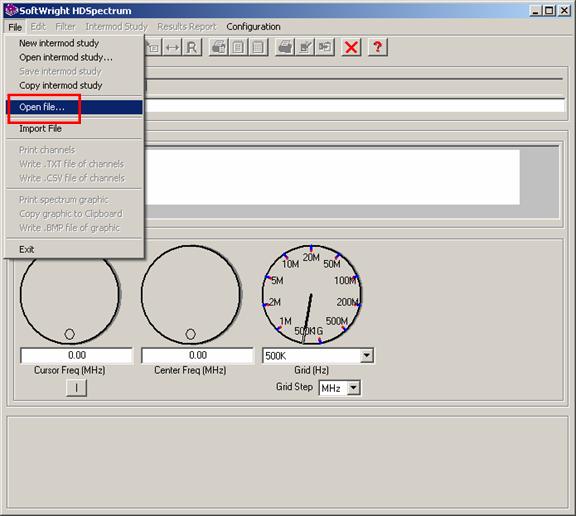Choose Open intermod study… menu entry
Viewport: 576px width, 516px height.
pos(66,57)
